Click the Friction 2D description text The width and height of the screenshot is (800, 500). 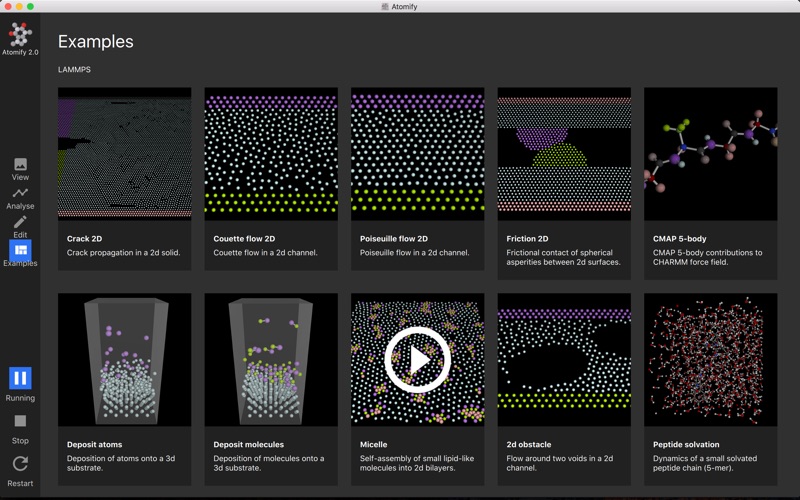point(563,257)
